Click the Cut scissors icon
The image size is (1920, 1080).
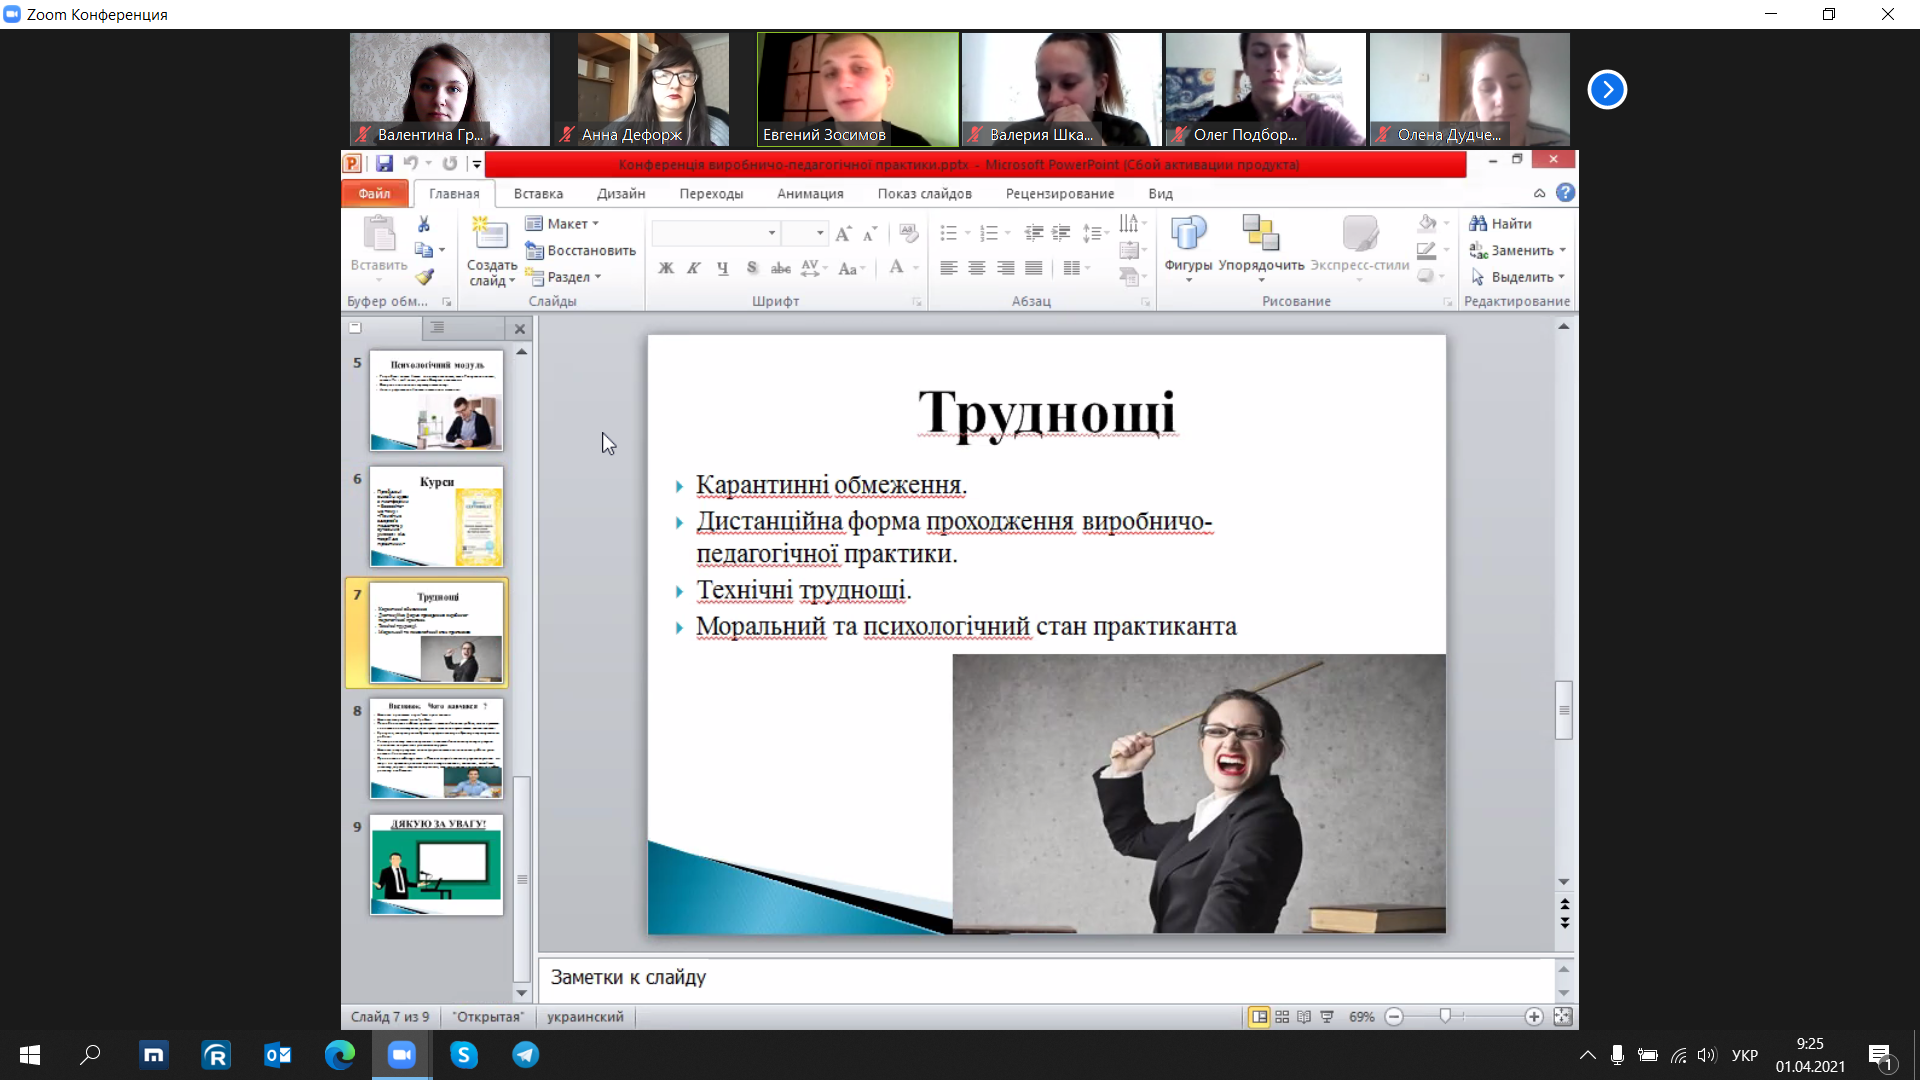point(424,224)
